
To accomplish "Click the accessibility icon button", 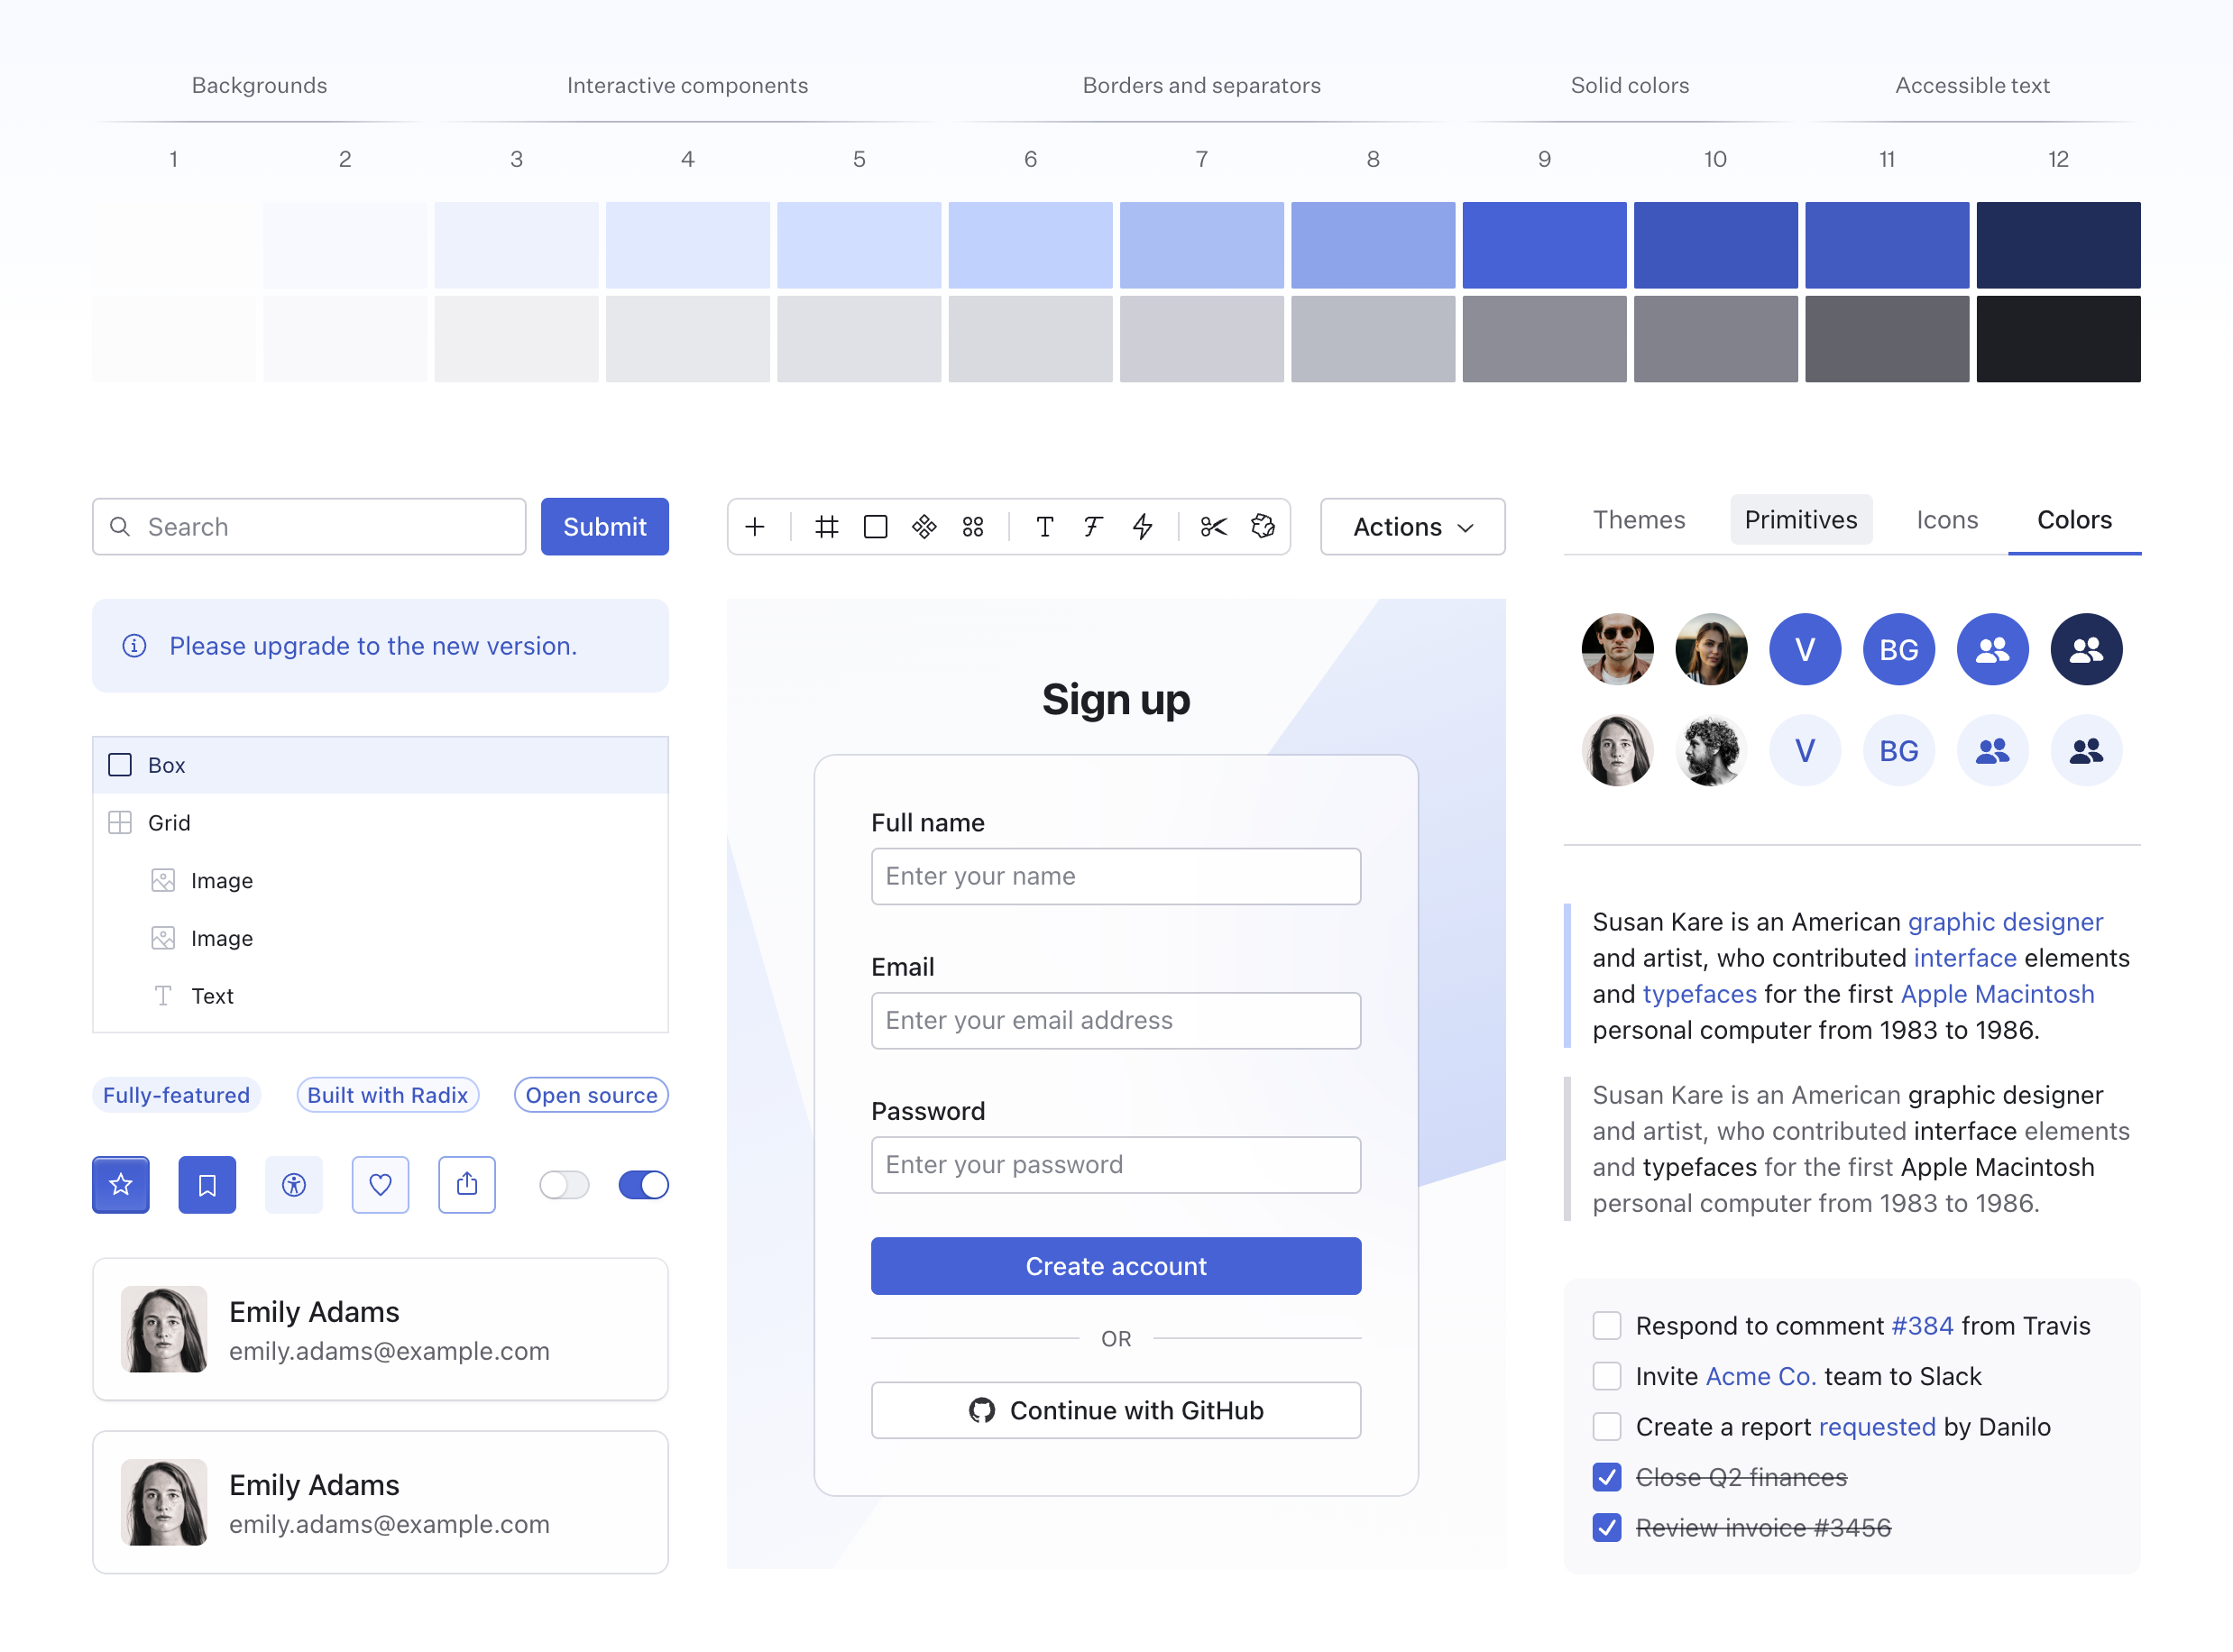I will (294, 1185).
